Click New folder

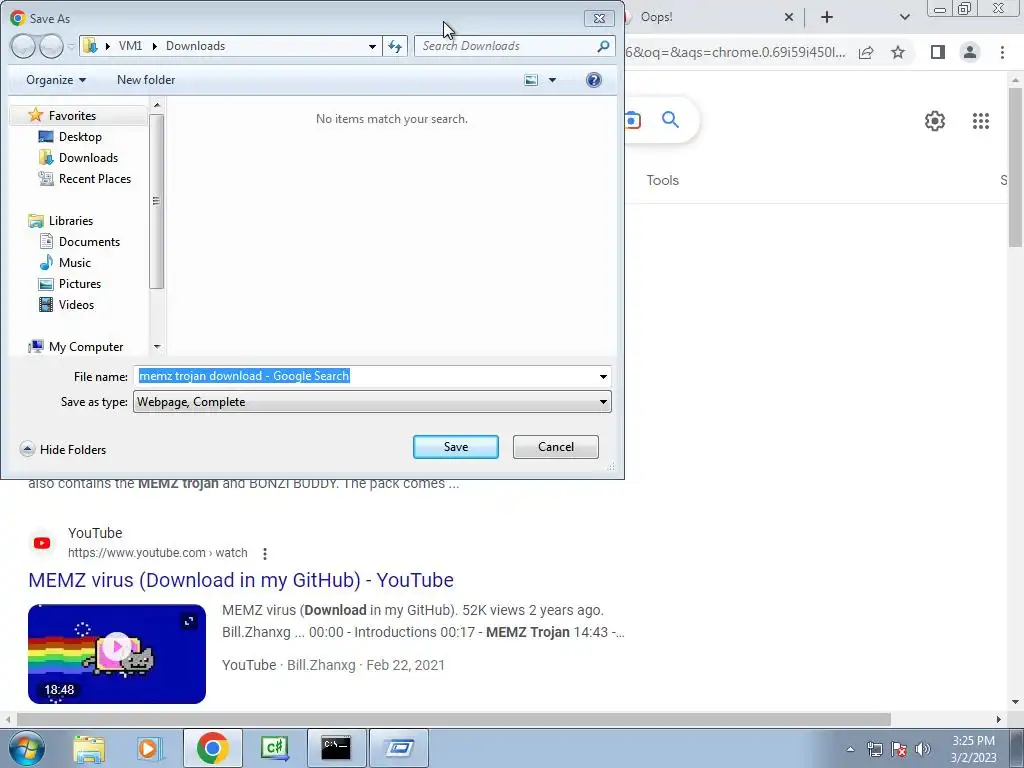click(x=146, y=80)
